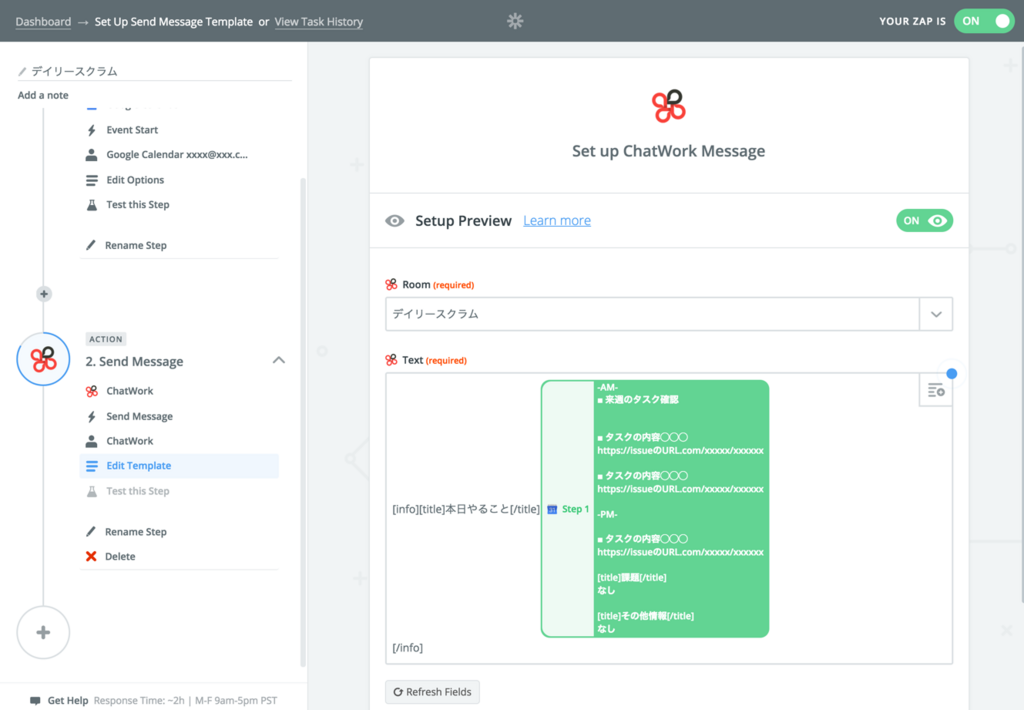Click ChatWork logo above setup title

pos(669,106)
